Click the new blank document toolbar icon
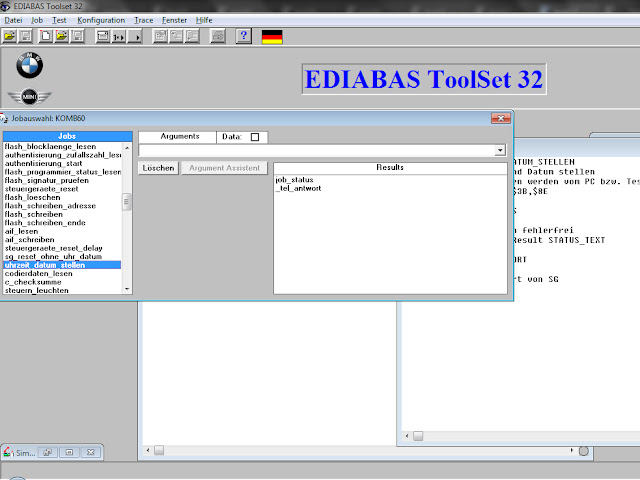This screenshot has height=480, width=640. pos(45,36)
